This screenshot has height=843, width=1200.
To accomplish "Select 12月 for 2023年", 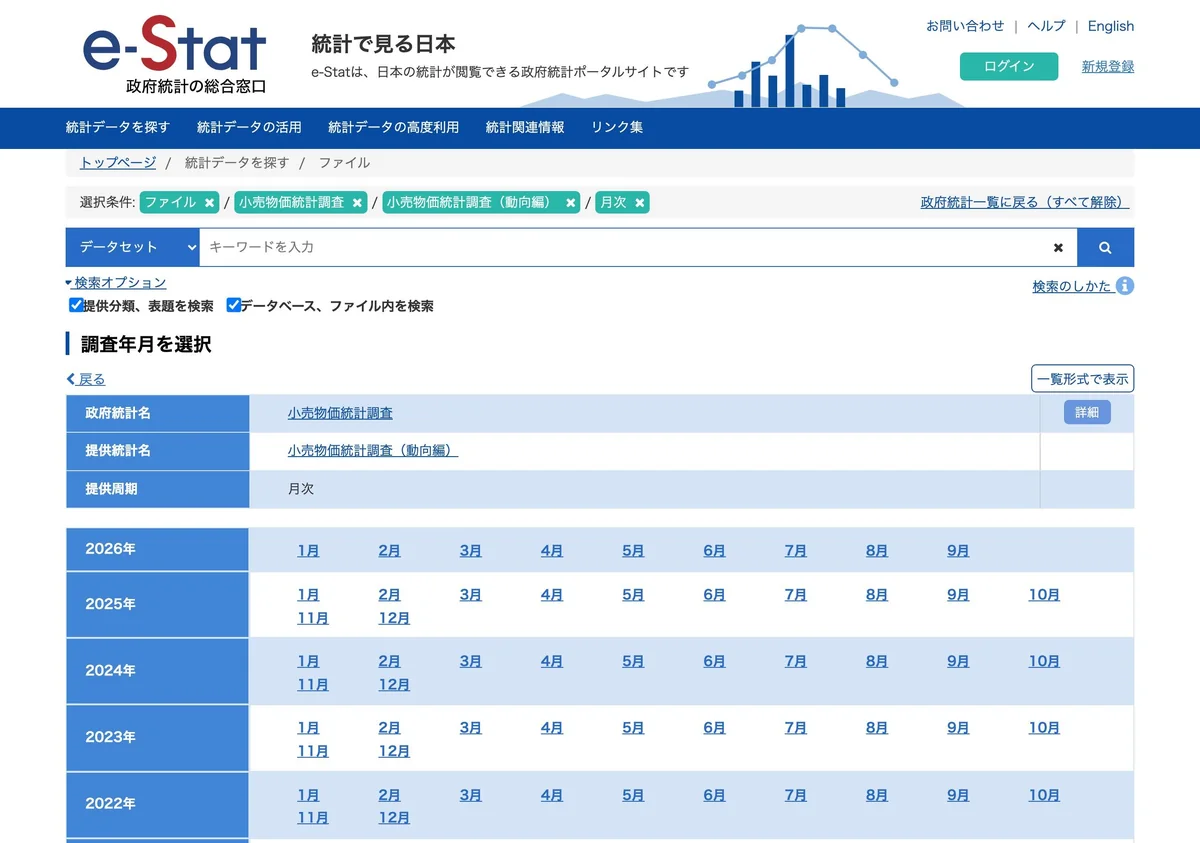I will click(394, 752).
